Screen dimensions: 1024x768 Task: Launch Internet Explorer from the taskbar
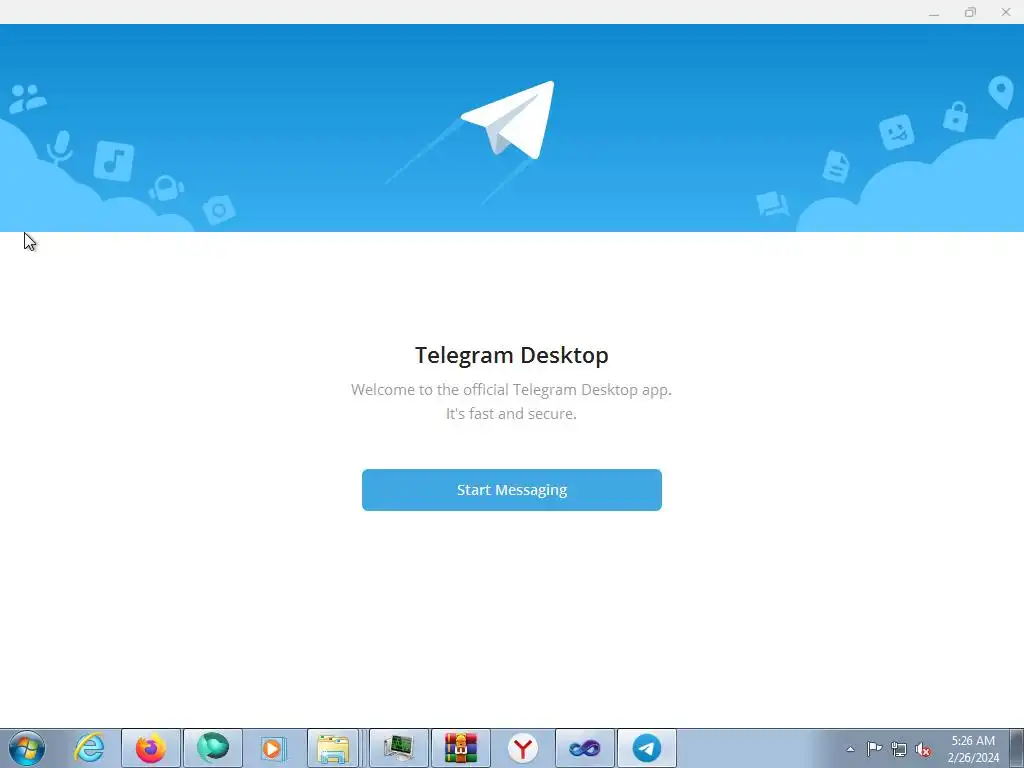(89, 748)
